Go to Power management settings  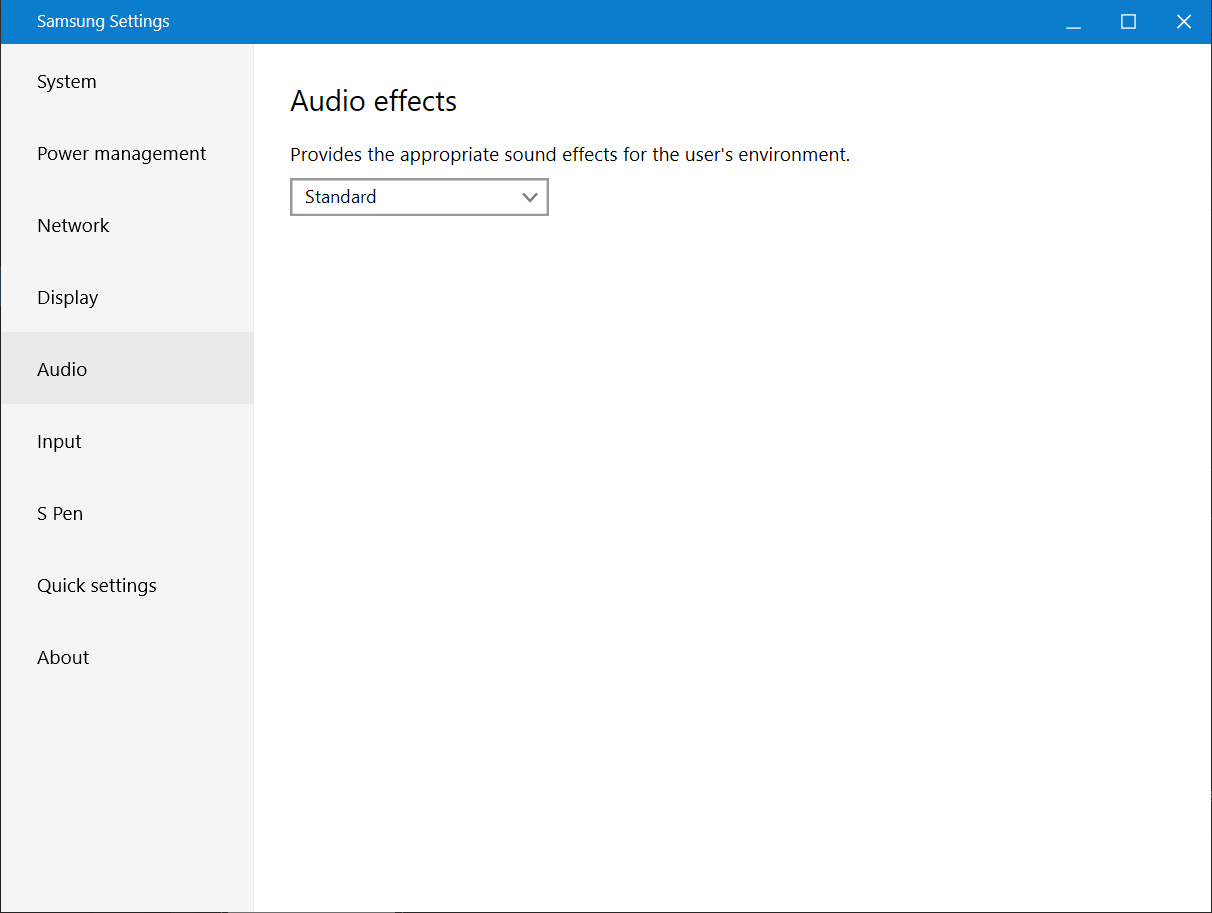coord(127,154)
